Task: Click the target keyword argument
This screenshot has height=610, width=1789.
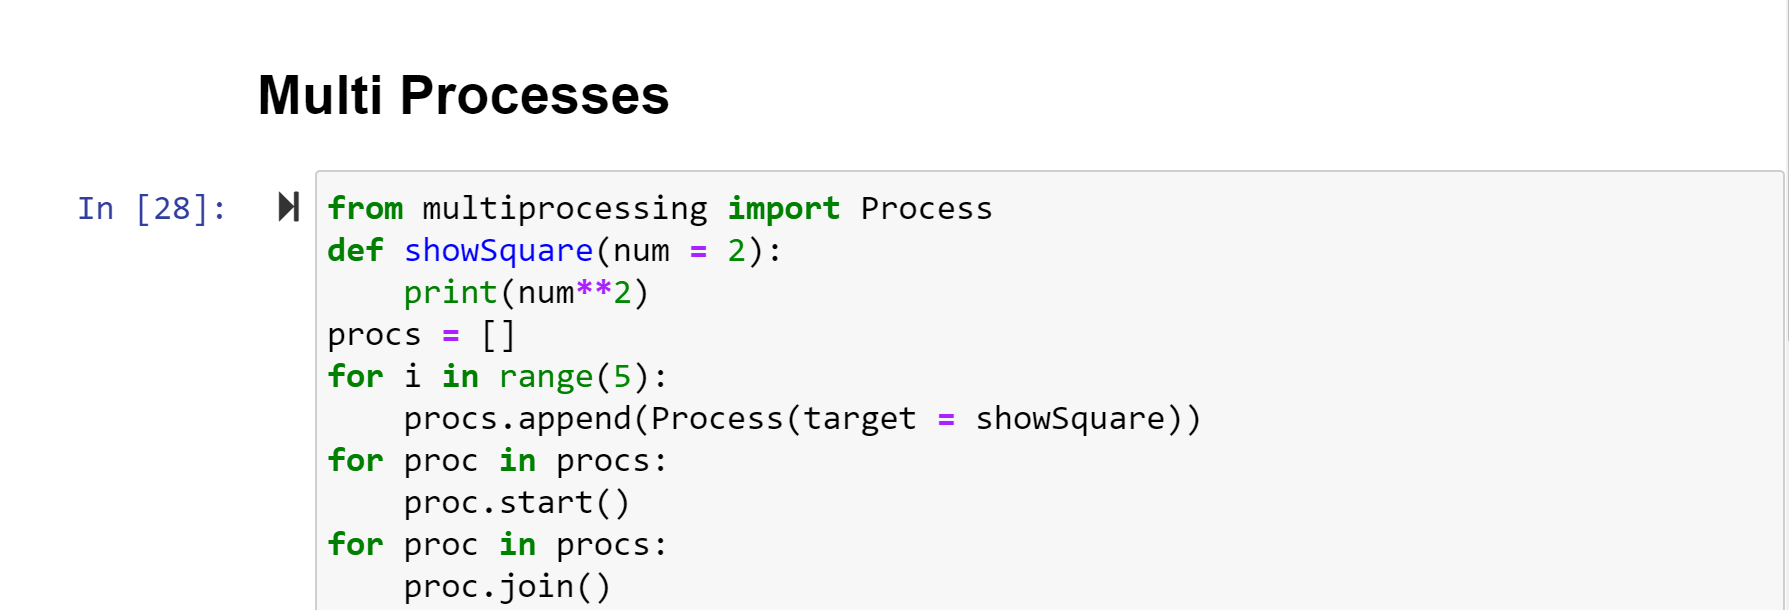Action: 860,418
